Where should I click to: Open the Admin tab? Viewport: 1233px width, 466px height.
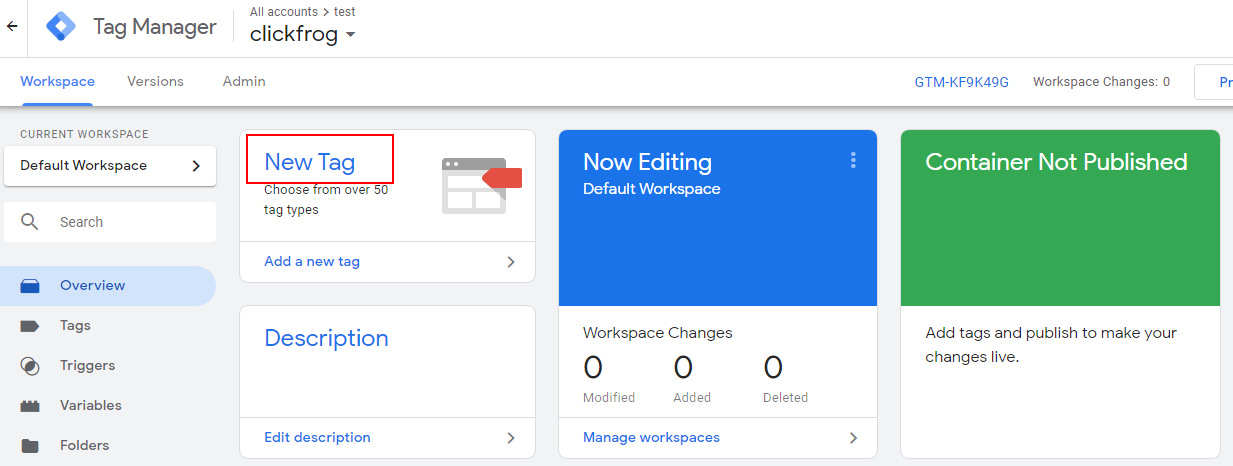[244, 82]
